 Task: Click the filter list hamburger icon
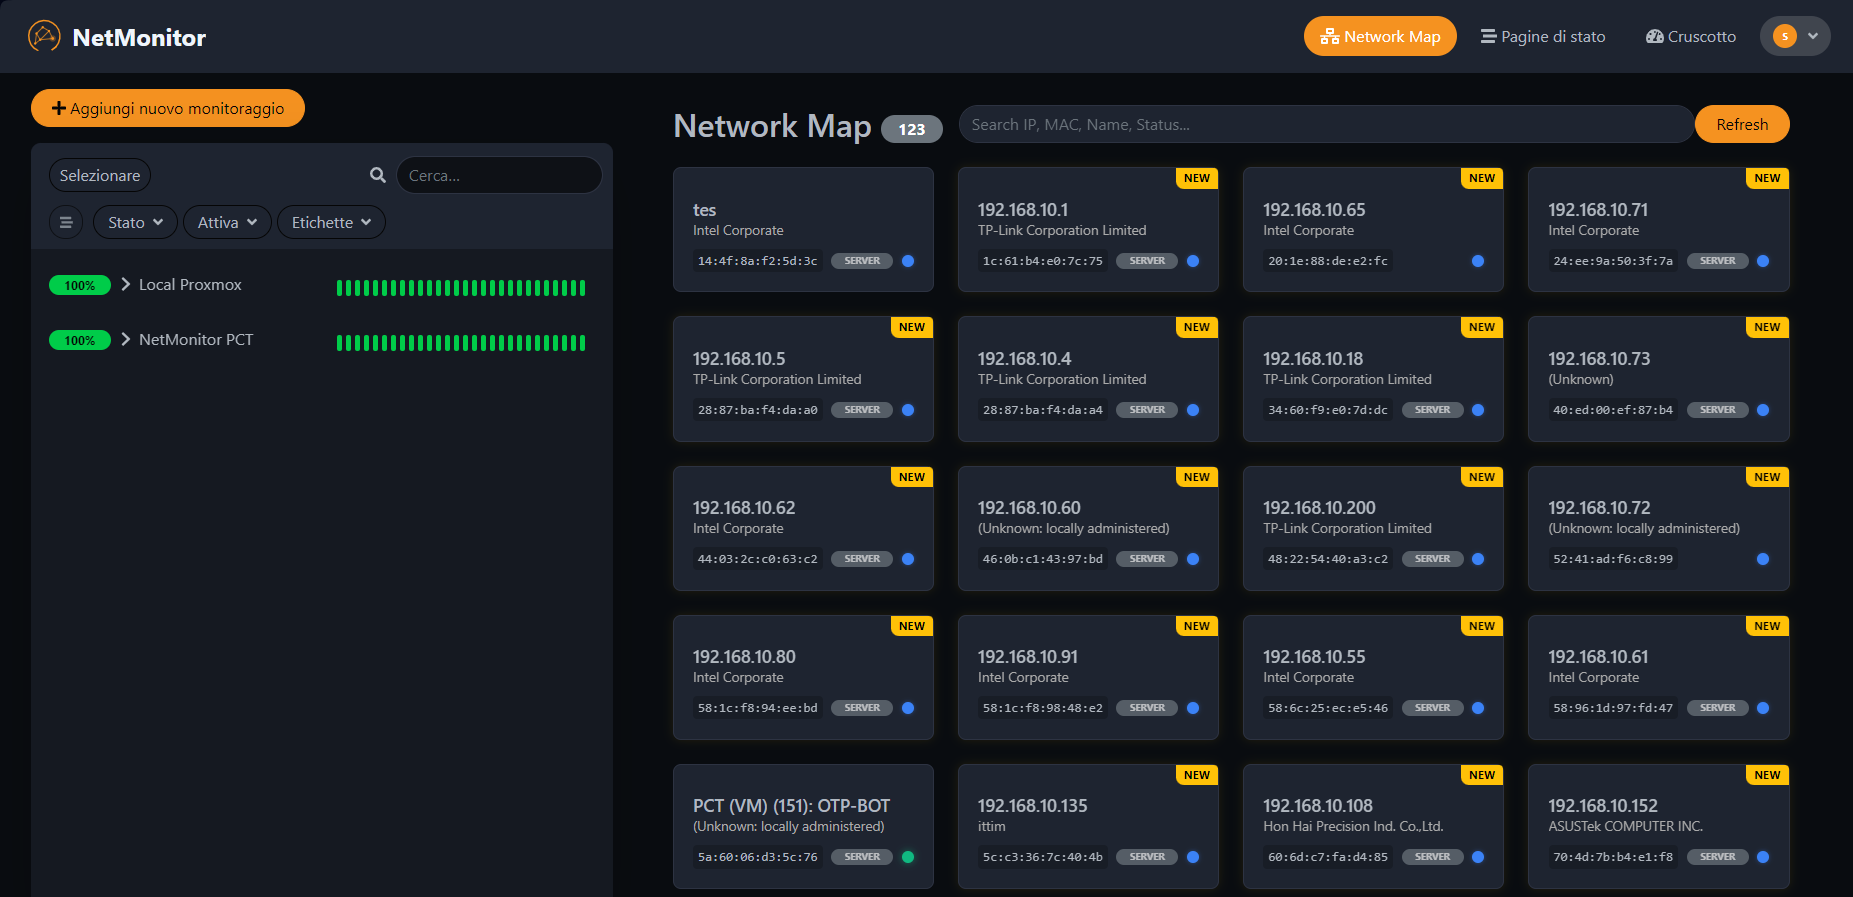click(x=66, y=222)
